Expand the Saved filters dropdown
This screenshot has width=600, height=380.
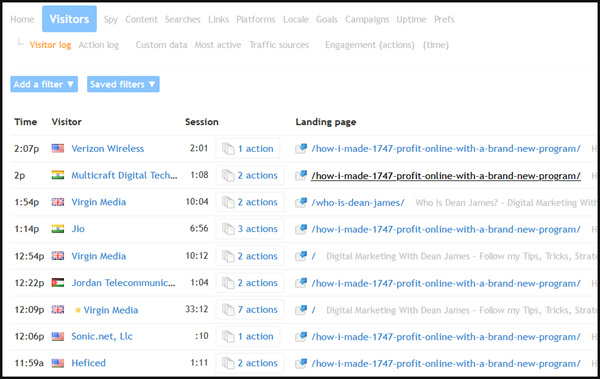click(x=123, y=84)
